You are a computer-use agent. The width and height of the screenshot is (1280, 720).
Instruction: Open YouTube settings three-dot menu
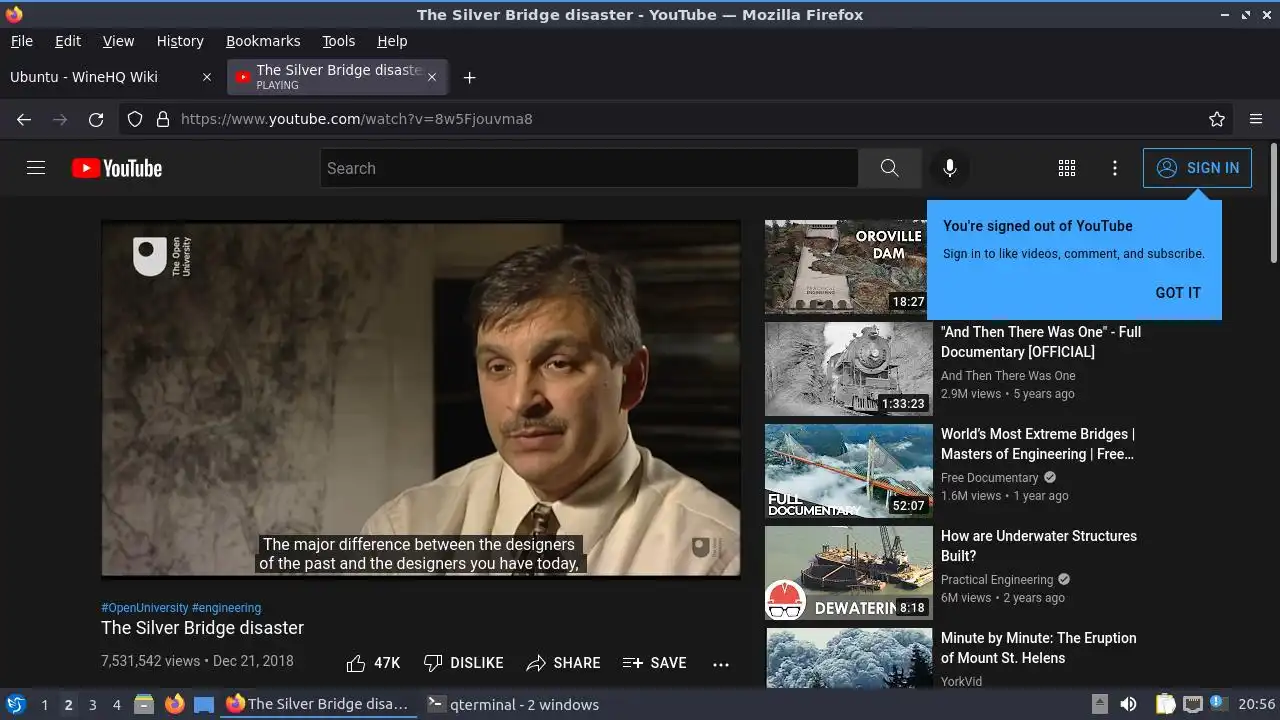(1115, 168)
